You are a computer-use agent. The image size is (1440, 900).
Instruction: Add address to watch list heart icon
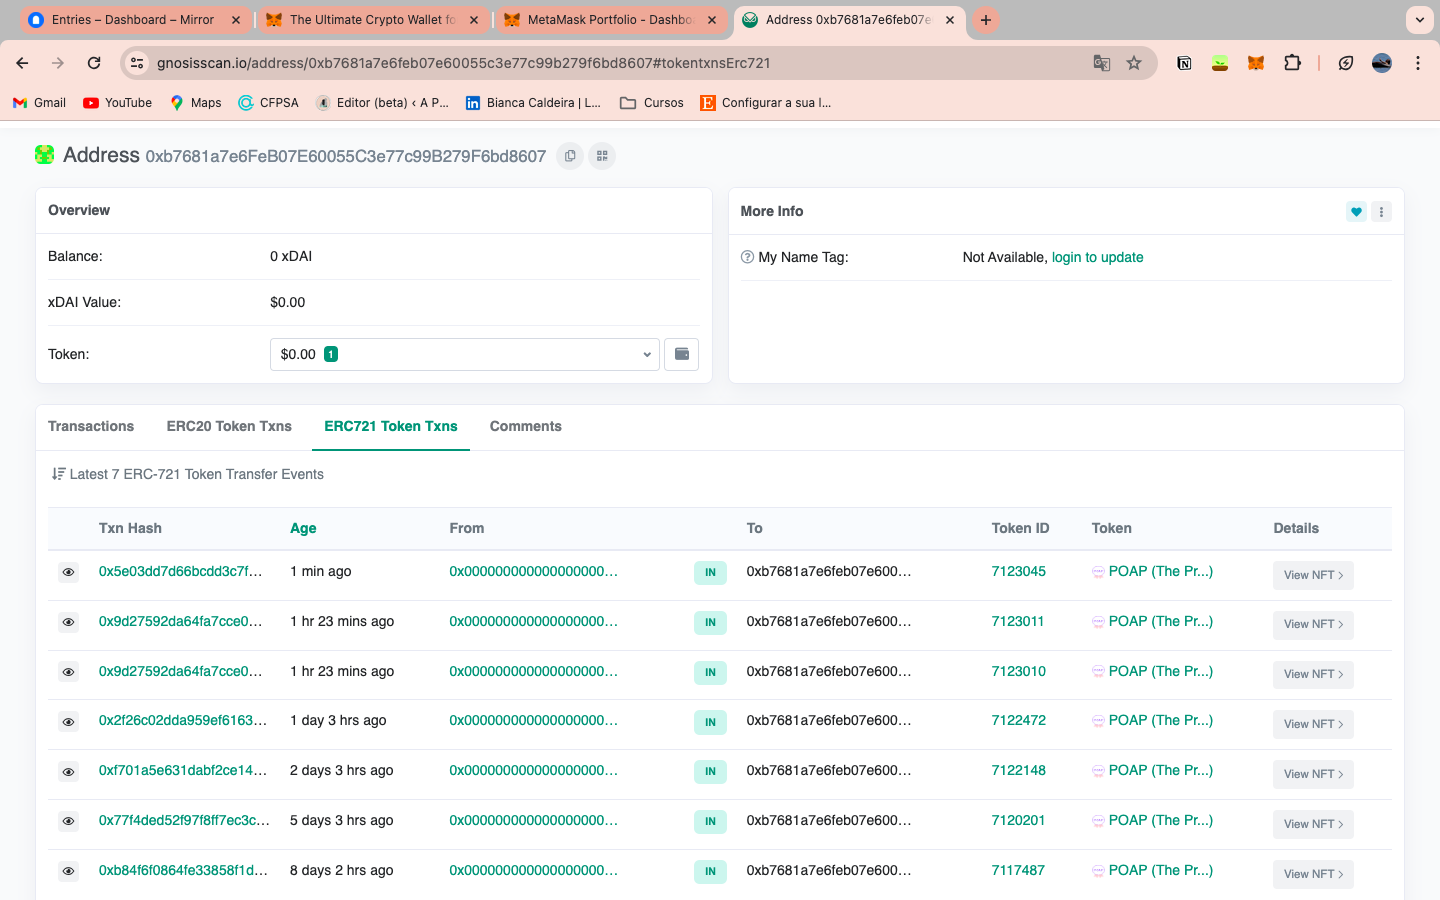[x=1356, y=211]
